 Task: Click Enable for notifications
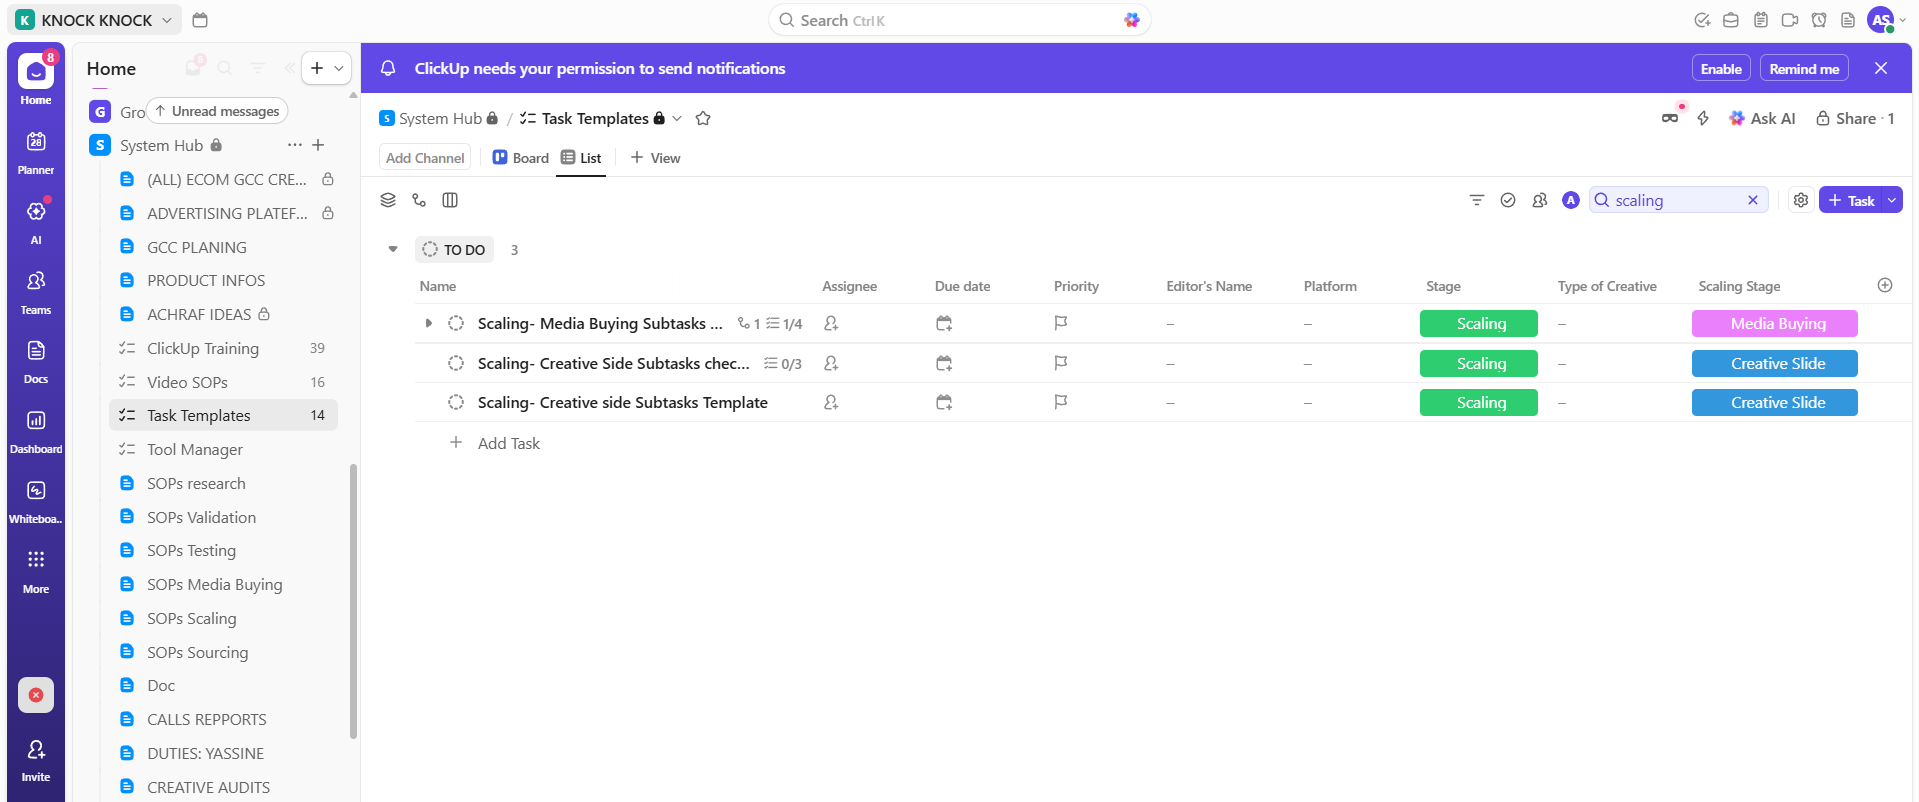1720,69
